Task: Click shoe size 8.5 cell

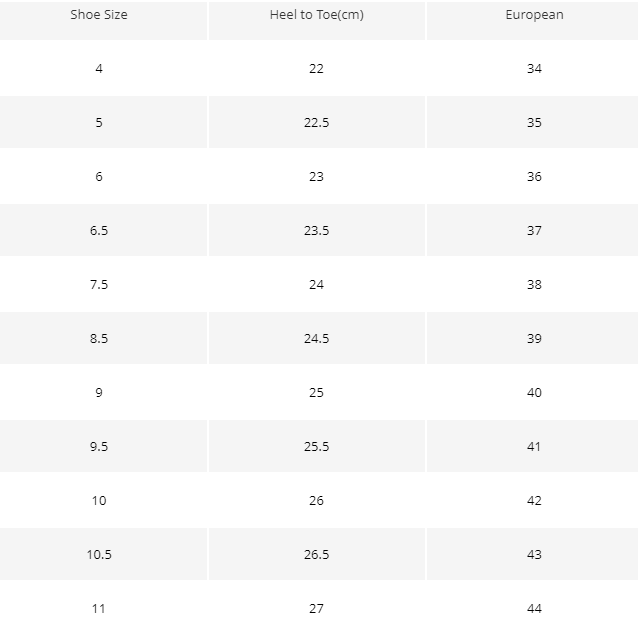Action: (99, 339)
